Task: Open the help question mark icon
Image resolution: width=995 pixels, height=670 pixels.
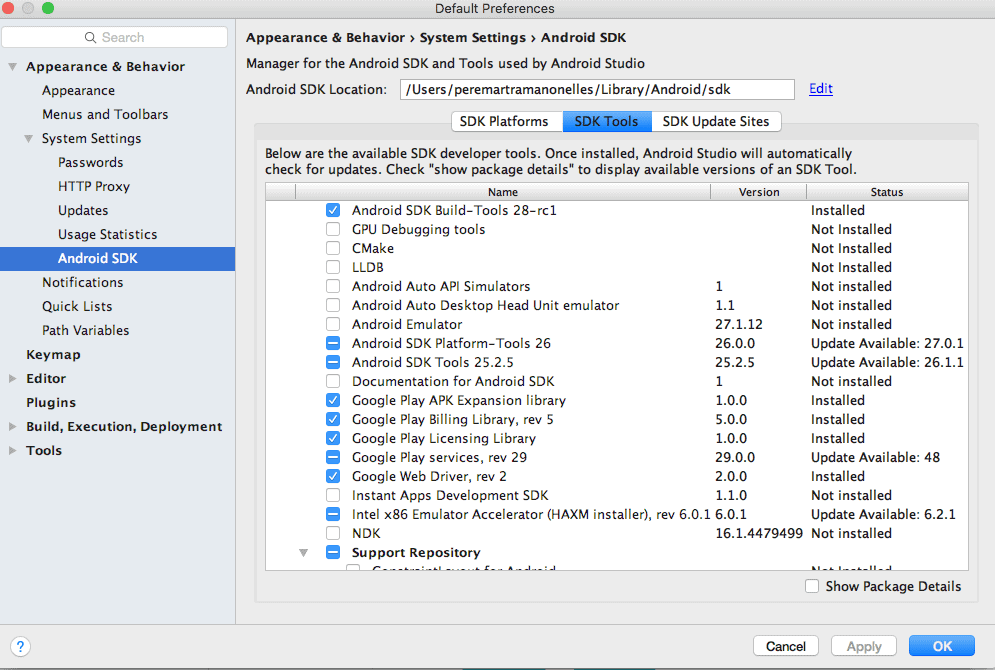Action: click(x=20, y=647)
